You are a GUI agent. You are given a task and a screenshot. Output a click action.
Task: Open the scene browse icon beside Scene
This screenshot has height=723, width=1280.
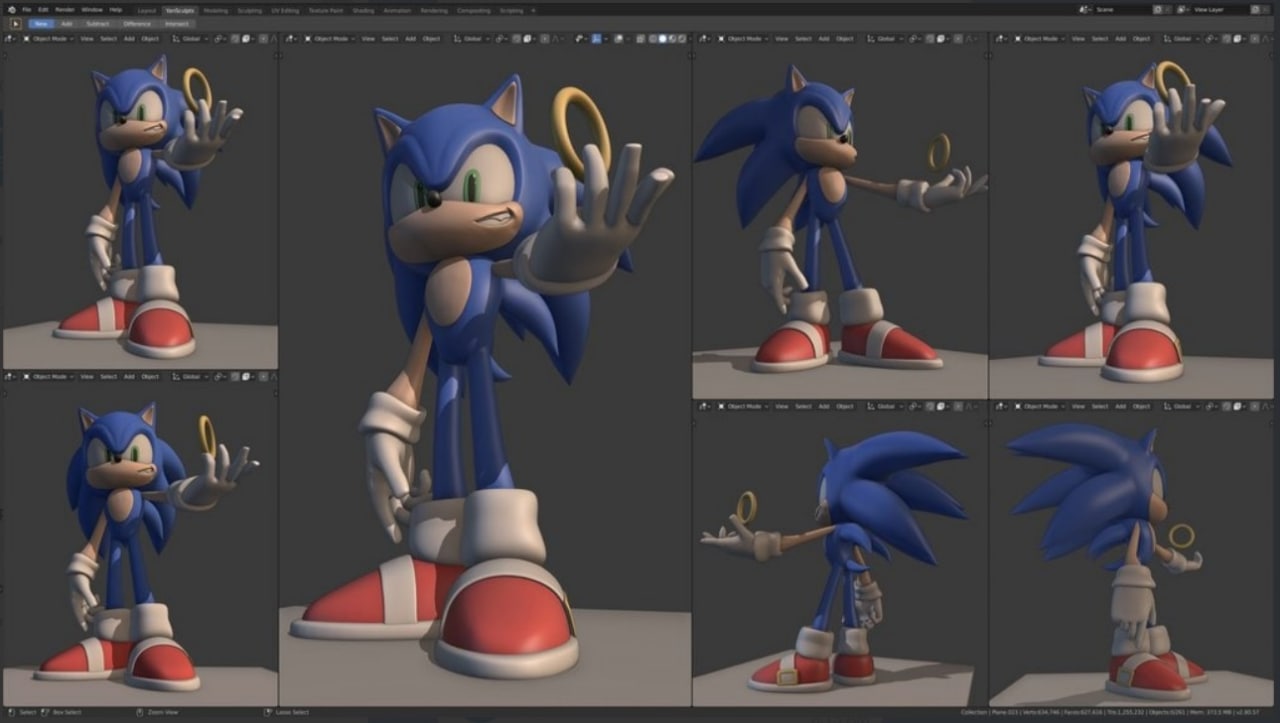1085,9
